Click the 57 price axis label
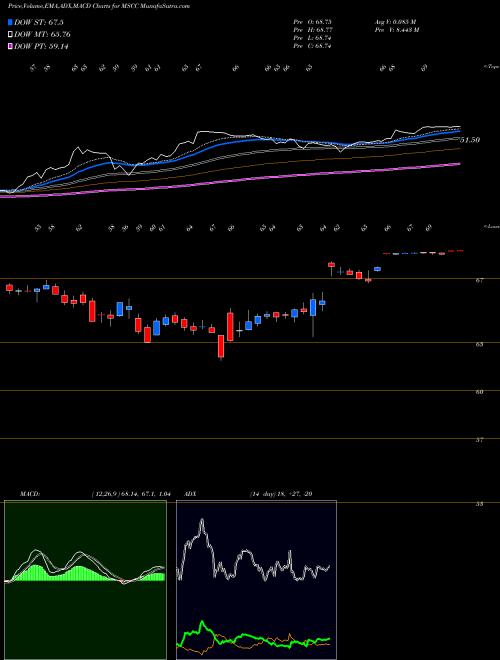500x660 pixels. (479, 440)
